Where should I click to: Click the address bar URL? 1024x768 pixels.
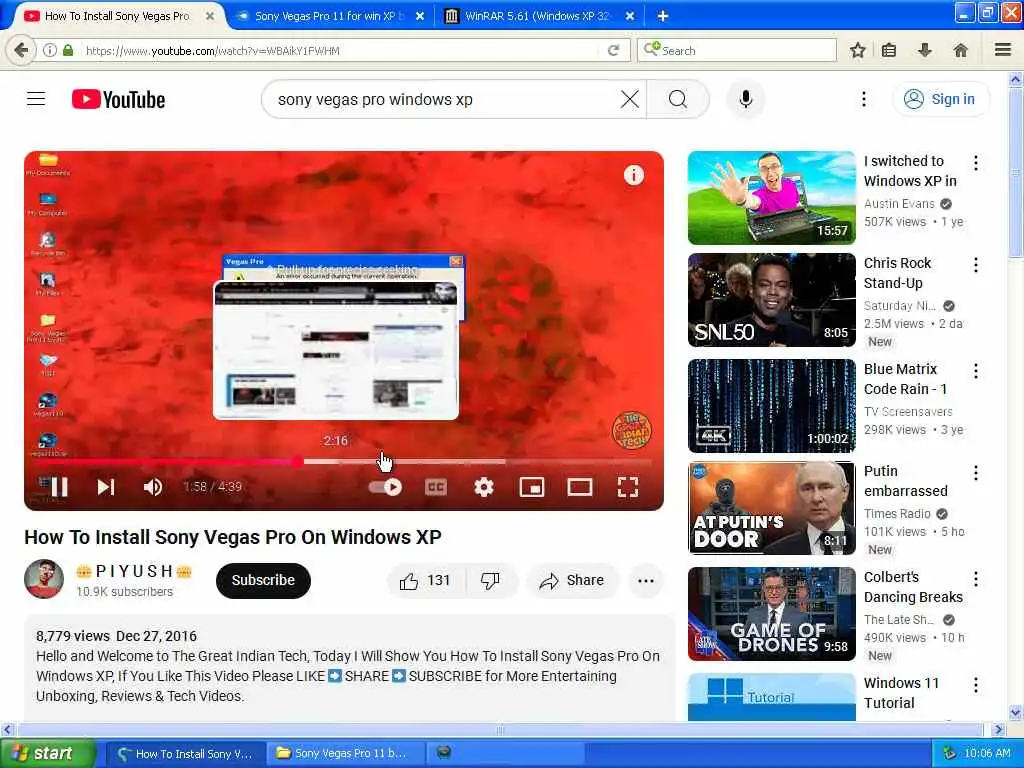(x=213, y=51)
